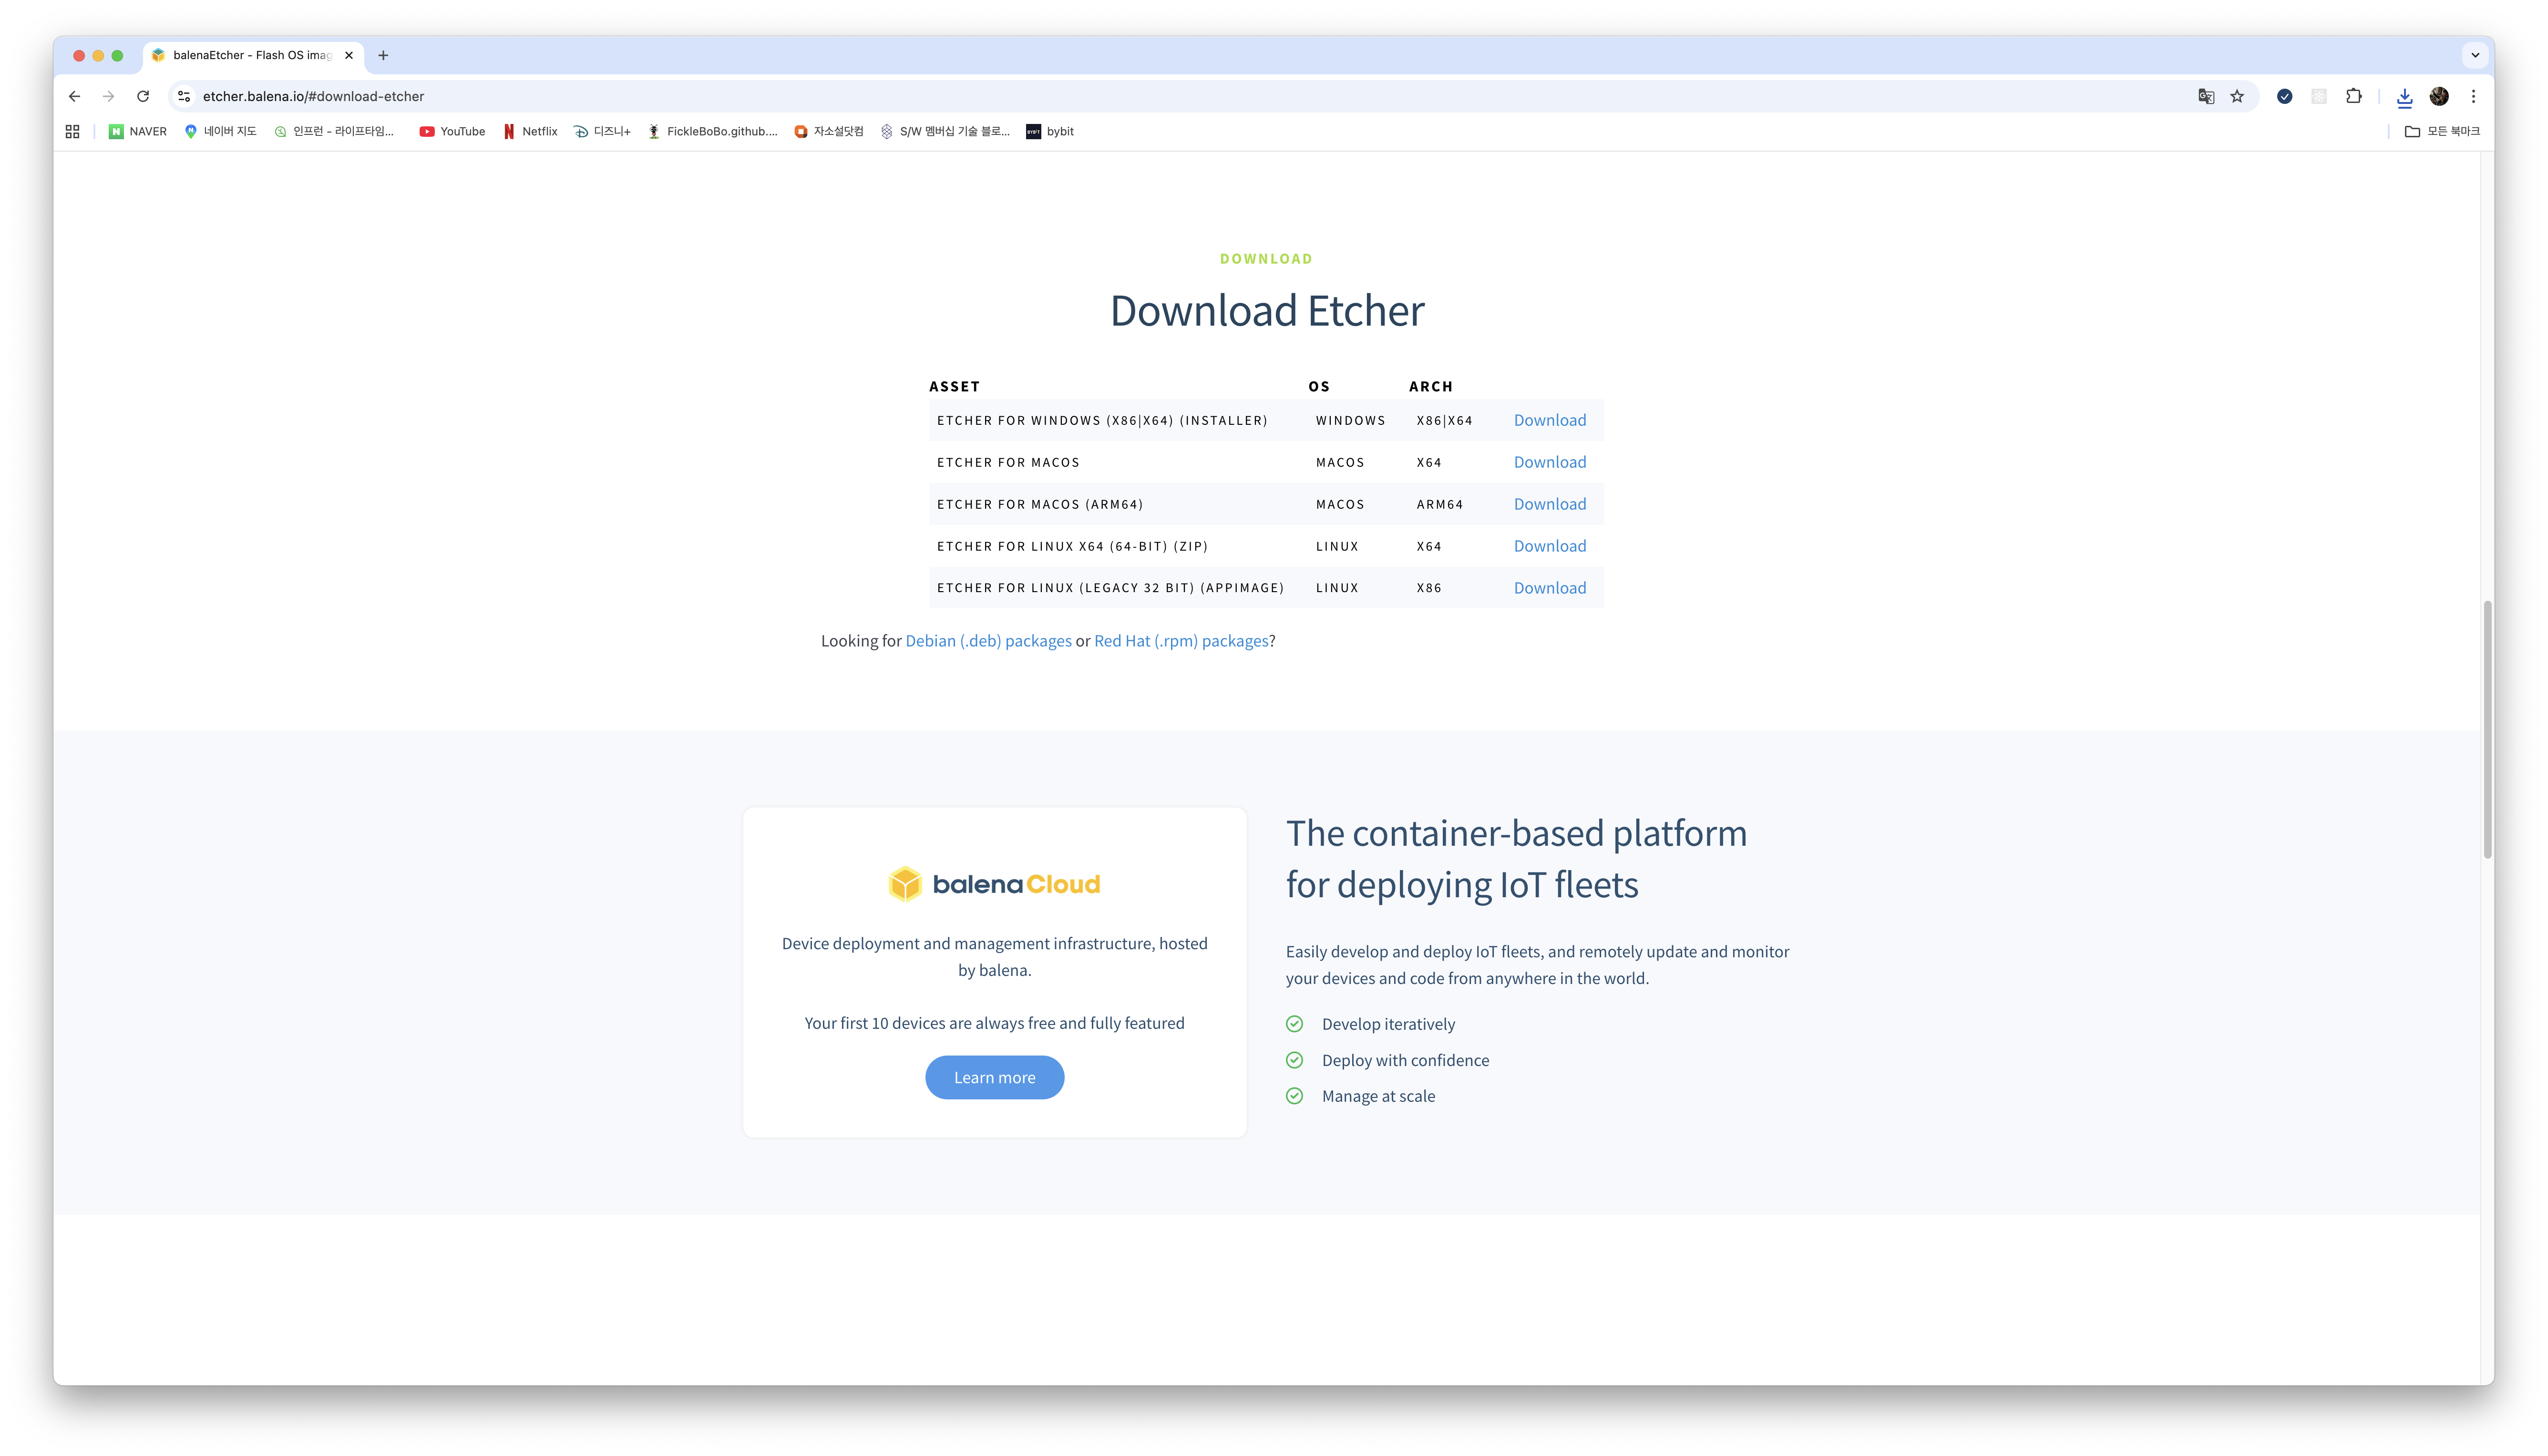
Task: Open the Google Translate icon
Action: (x=2205, y=96)
